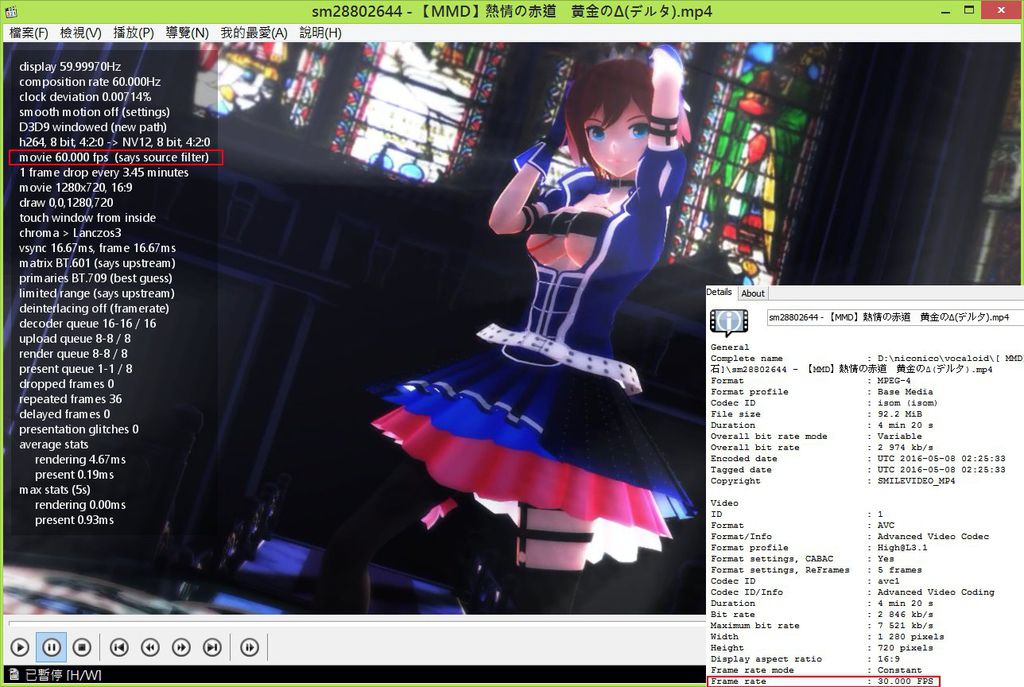Click the player icon in title bar
Image resolution: width=1024 pixels, height=687 pixels.
[11, 11]
